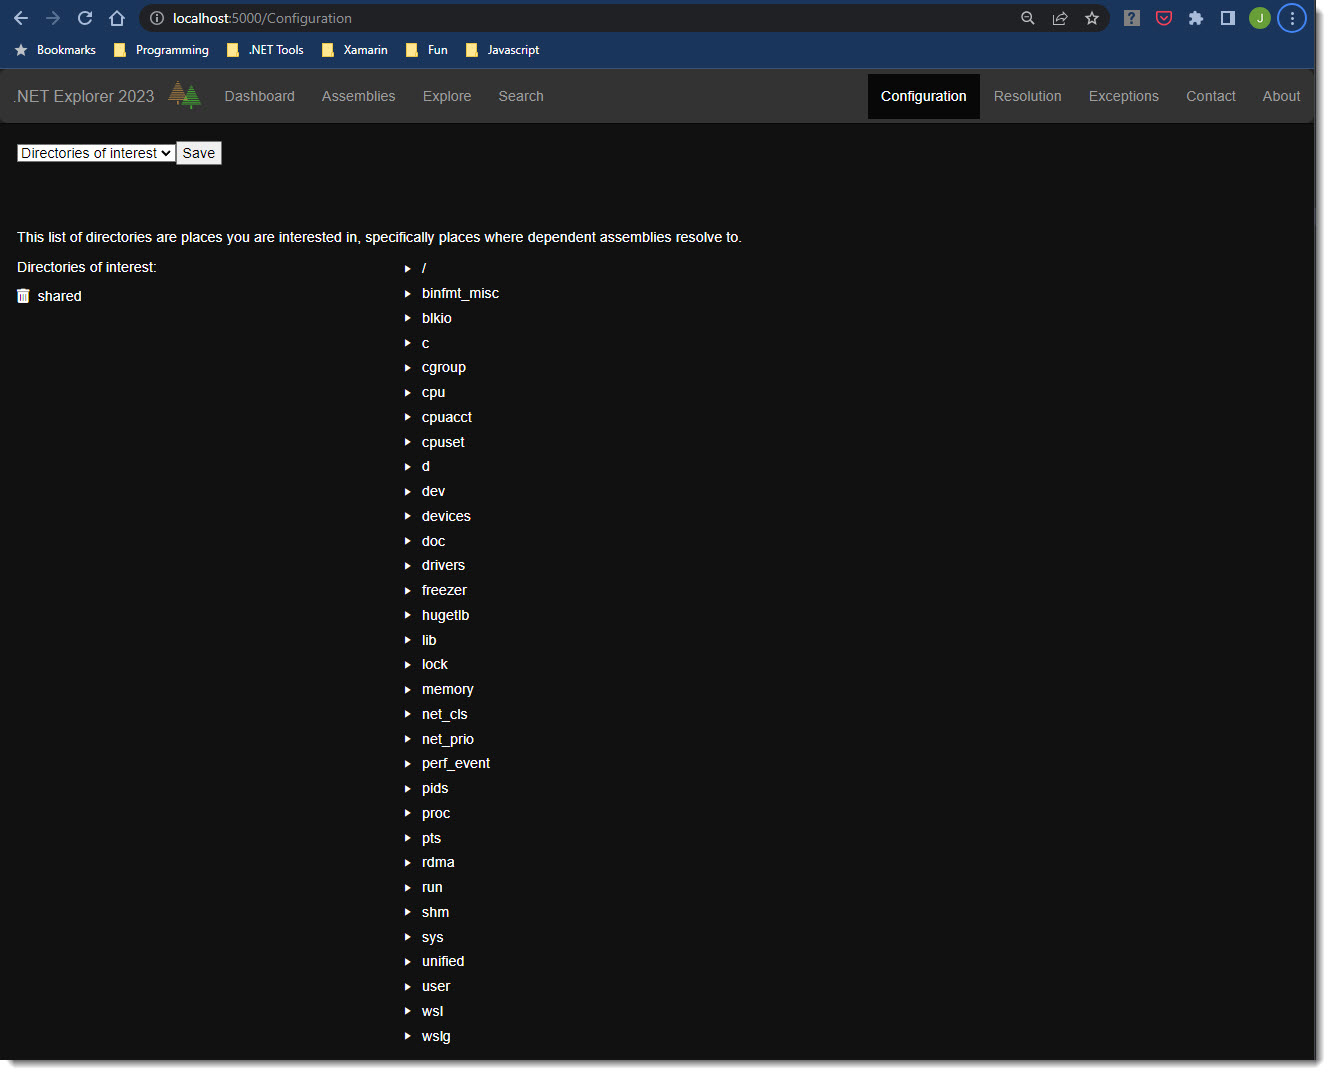Image resolution: width=1331 pixels, height=1075 pixels.
Task: Click the browser address bar URL
Action: click(262, 18)
